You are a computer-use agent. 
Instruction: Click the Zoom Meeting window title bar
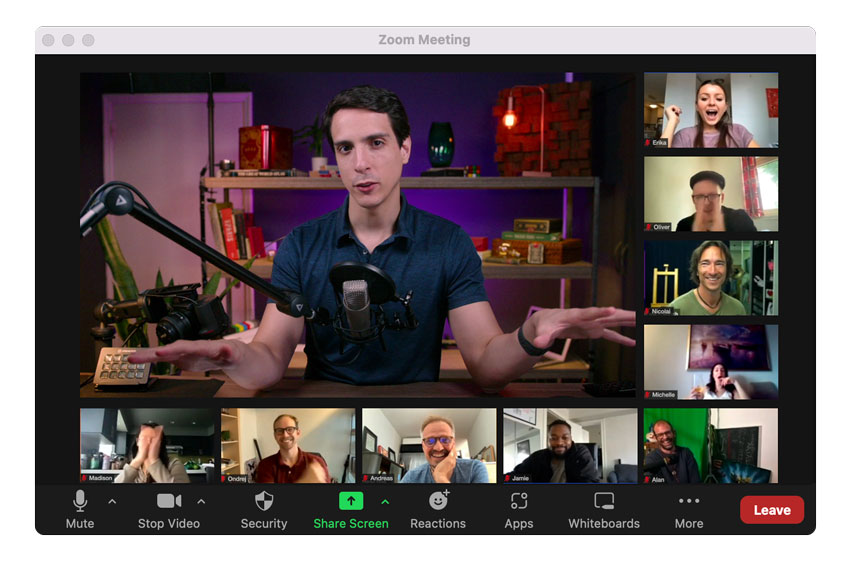point(424,40)
